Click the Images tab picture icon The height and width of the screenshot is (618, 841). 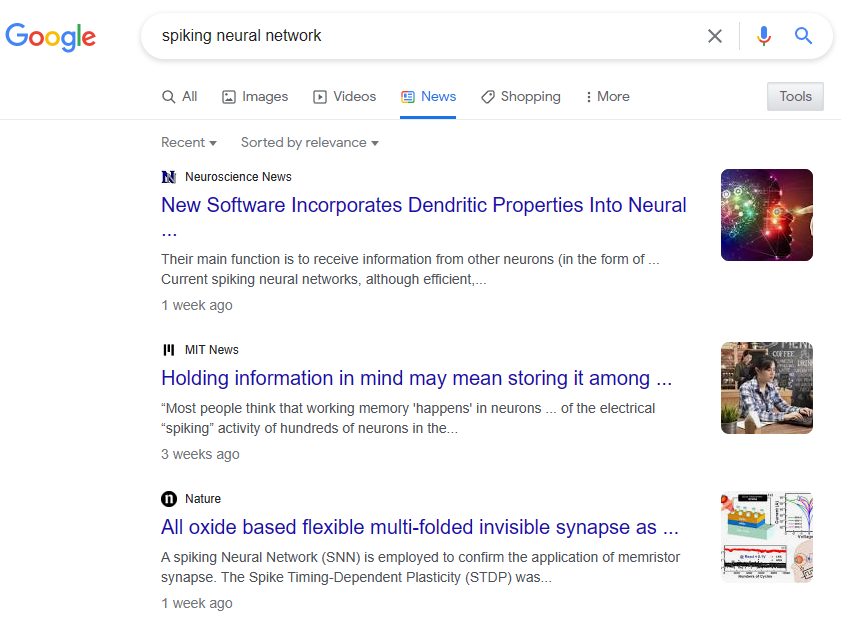click(229, 97)
